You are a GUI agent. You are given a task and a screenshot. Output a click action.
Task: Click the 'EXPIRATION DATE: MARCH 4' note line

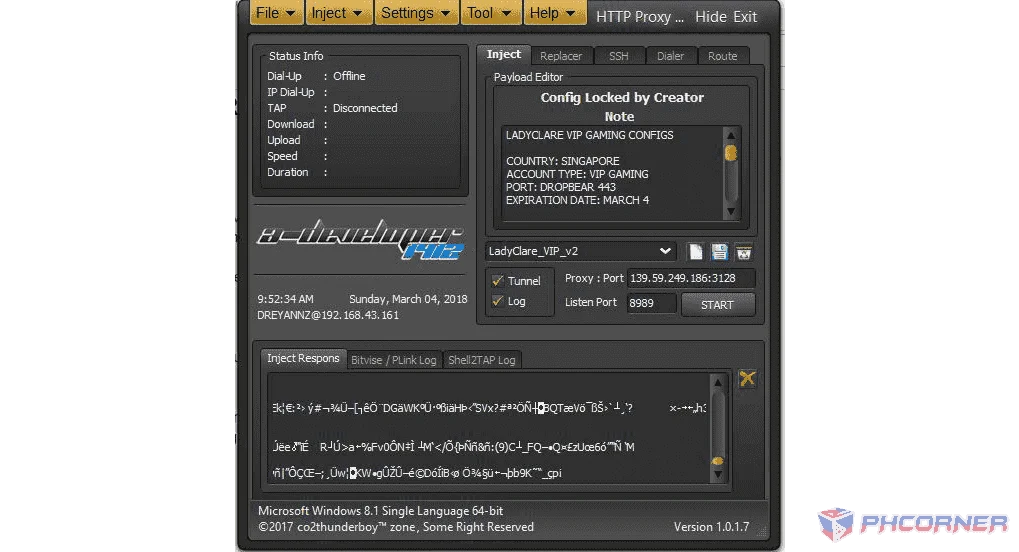578,200
